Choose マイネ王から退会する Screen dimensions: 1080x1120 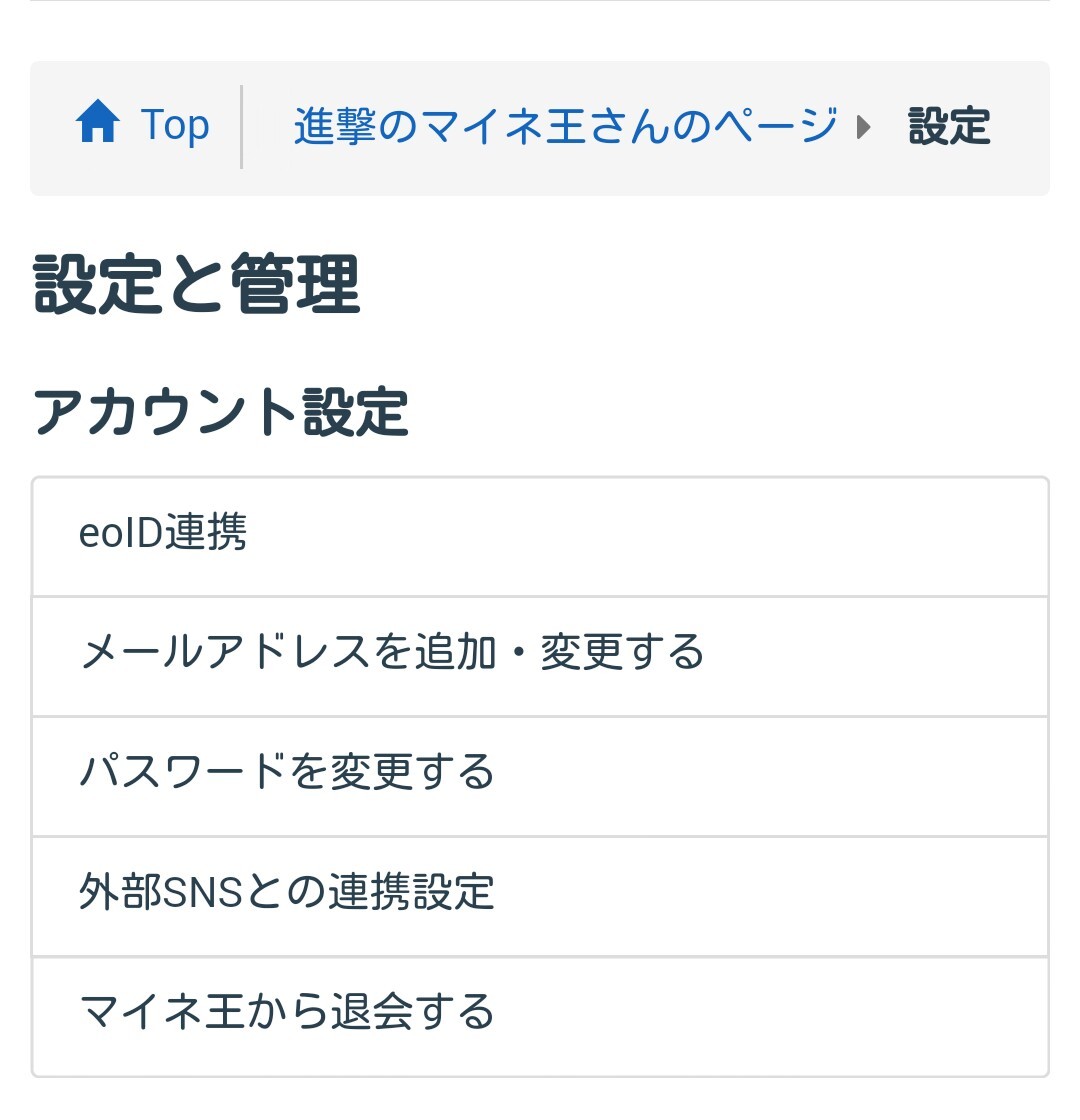540,1016
